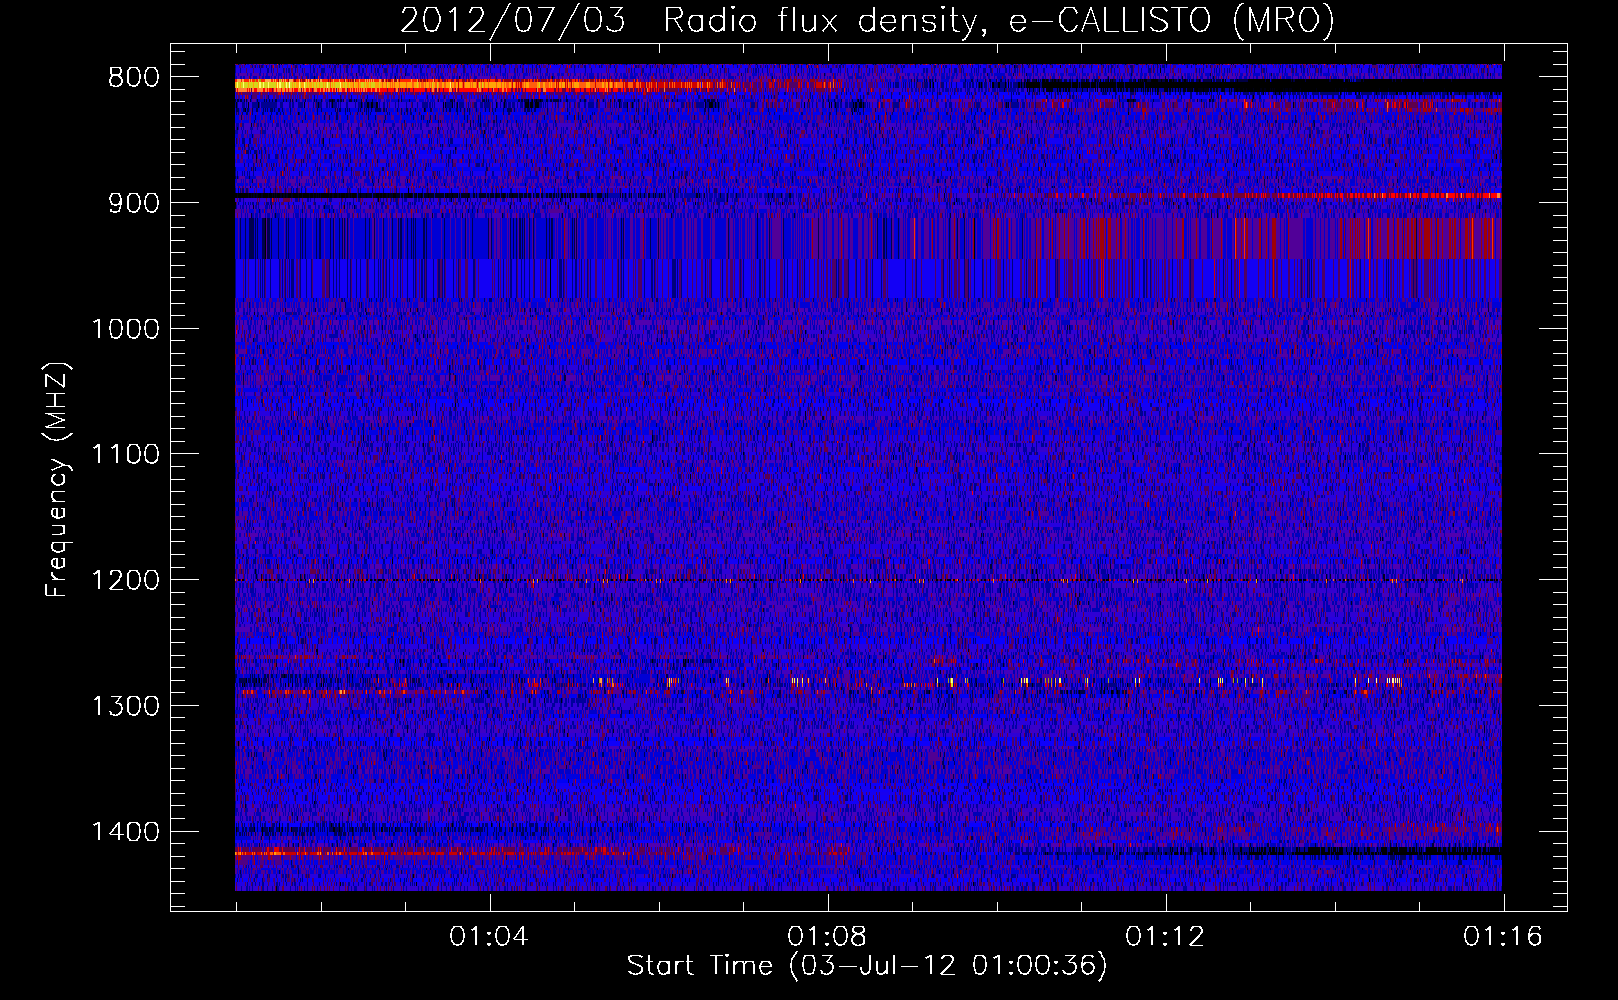Screen dimensions: 1618x1000
Task: Click the 'Start Time (03-Jul-12 01:00:36)' label
Action: [x=867, y=966]
